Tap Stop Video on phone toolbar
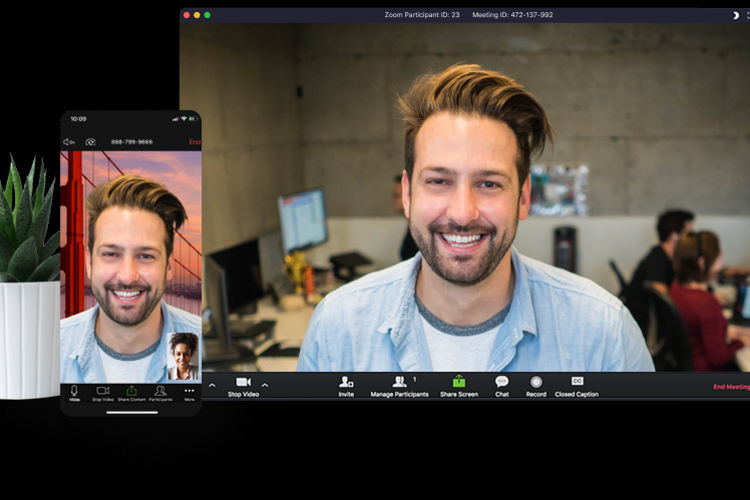Image resolution: width=750 pixels, height=500 pixels. click(x=103, y=393)
